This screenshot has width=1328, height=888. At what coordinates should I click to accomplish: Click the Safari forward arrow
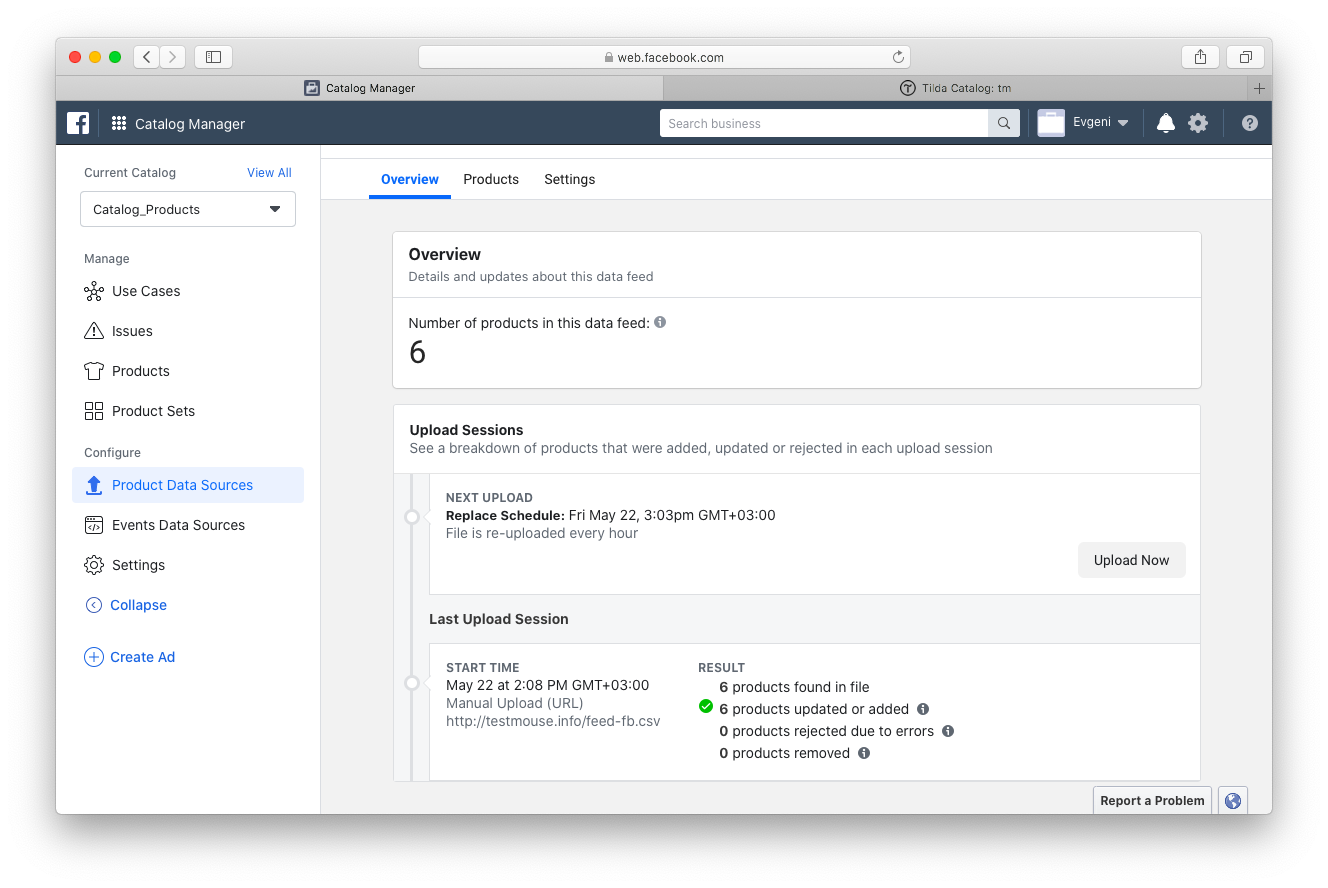pyautogui.click(x=173, y=57)
